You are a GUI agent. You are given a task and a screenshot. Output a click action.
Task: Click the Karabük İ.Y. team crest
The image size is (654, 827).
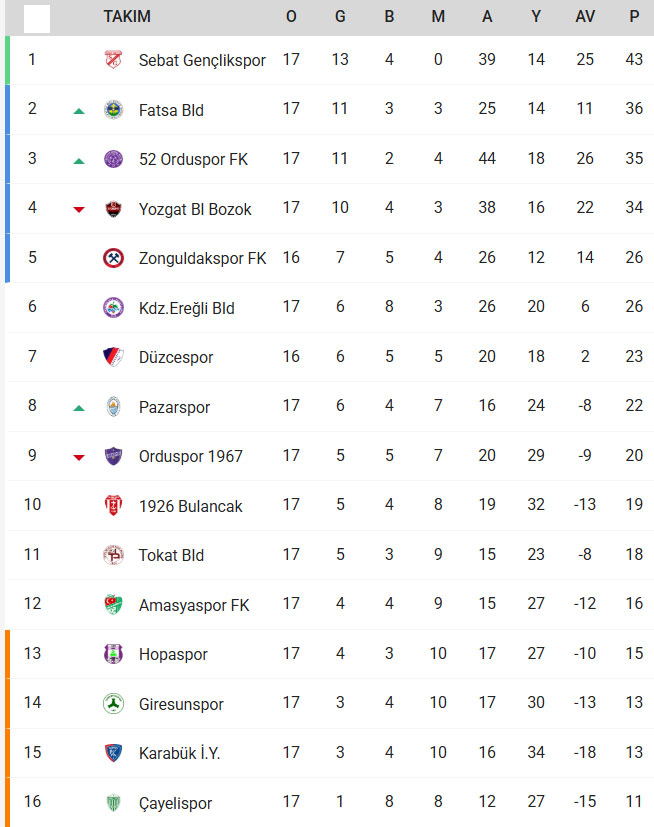[x=113, y=753]
